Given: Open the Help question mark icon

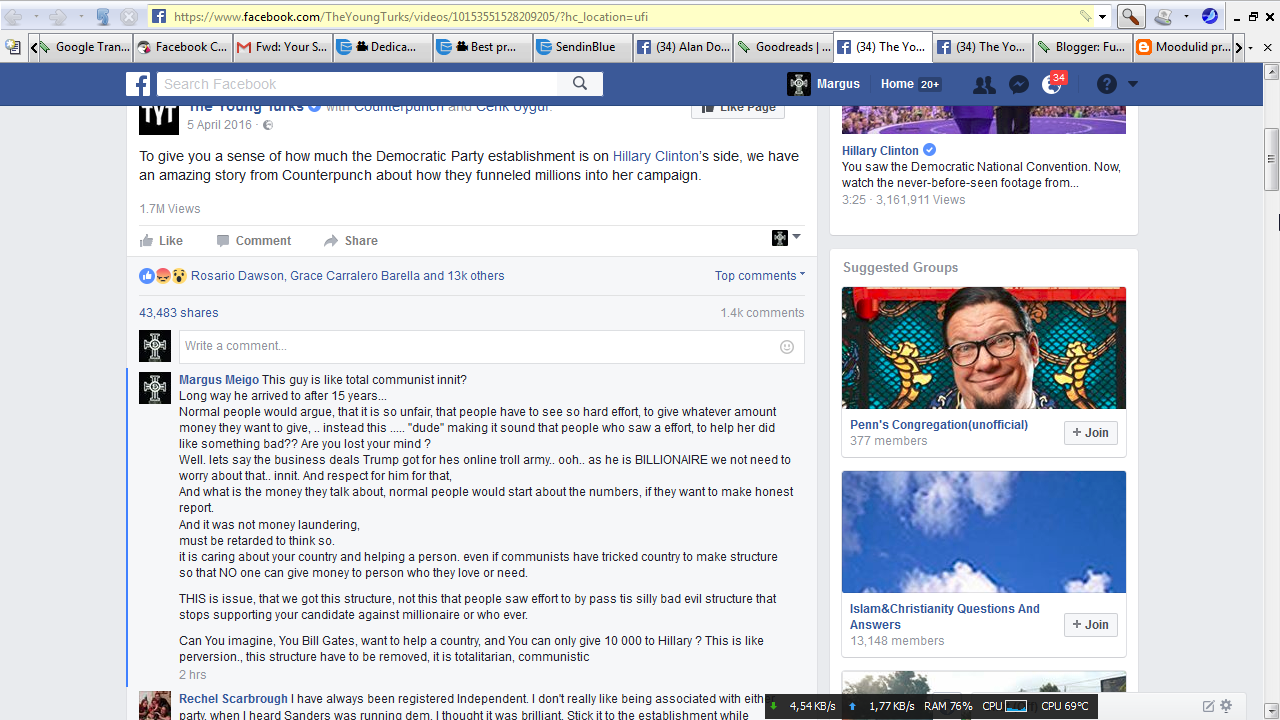Looking at the screenshot, I should 1106,84.
